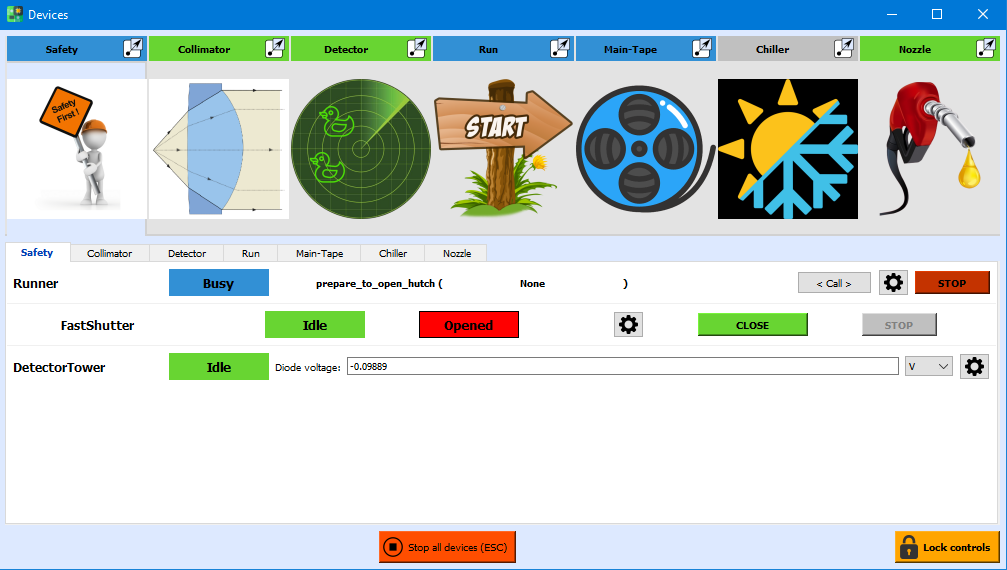Click the Safety First worker image
Screen dimensions: 1007x570
tap(77, 149)
